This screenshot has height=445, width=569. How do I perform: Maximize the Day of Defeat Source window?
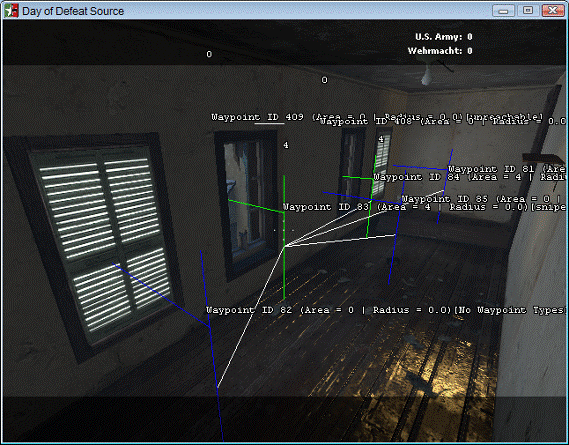[528, 11]
